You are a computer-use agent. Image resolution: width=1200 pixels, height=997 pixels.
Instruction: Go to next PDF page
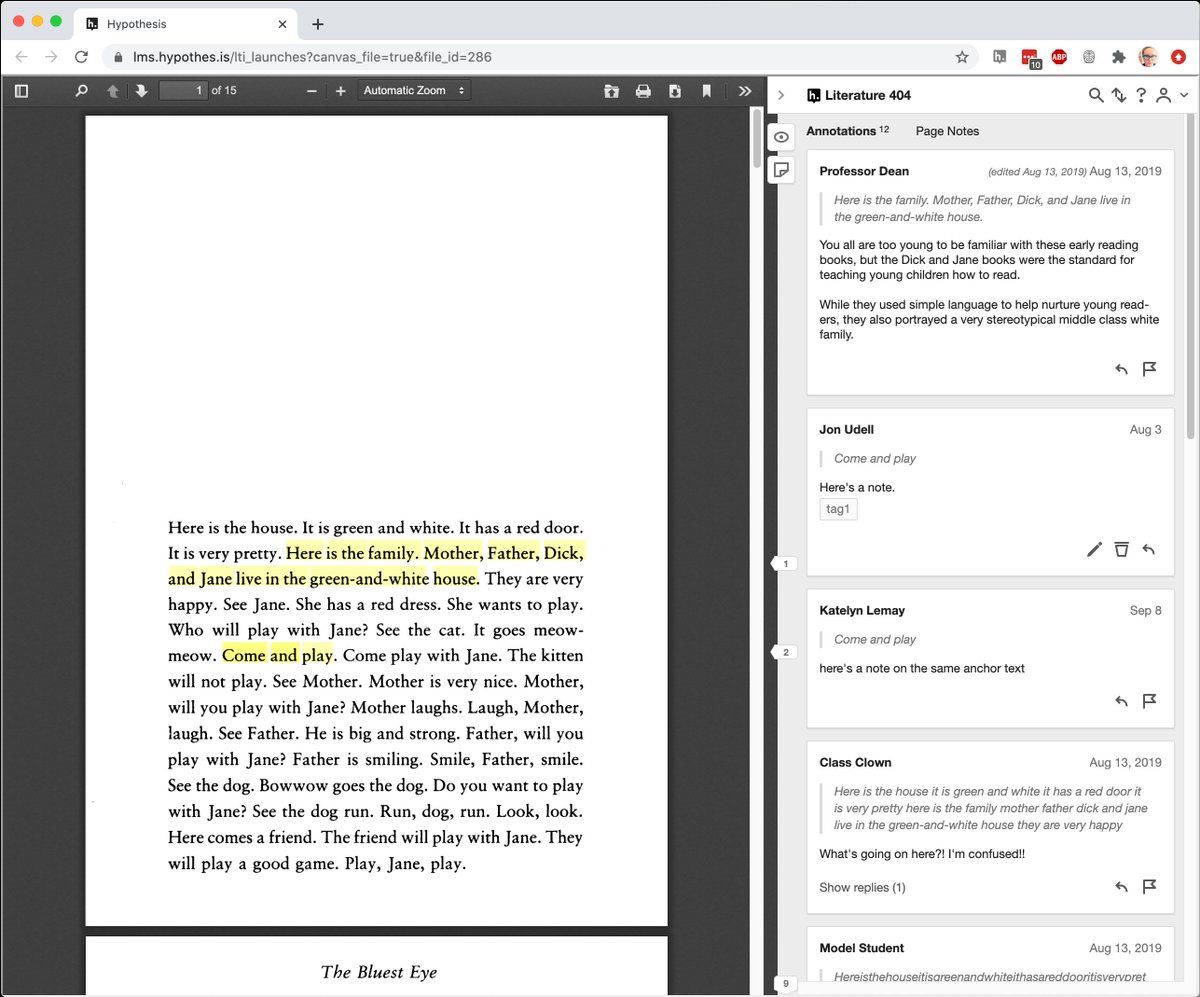(141, 91)
